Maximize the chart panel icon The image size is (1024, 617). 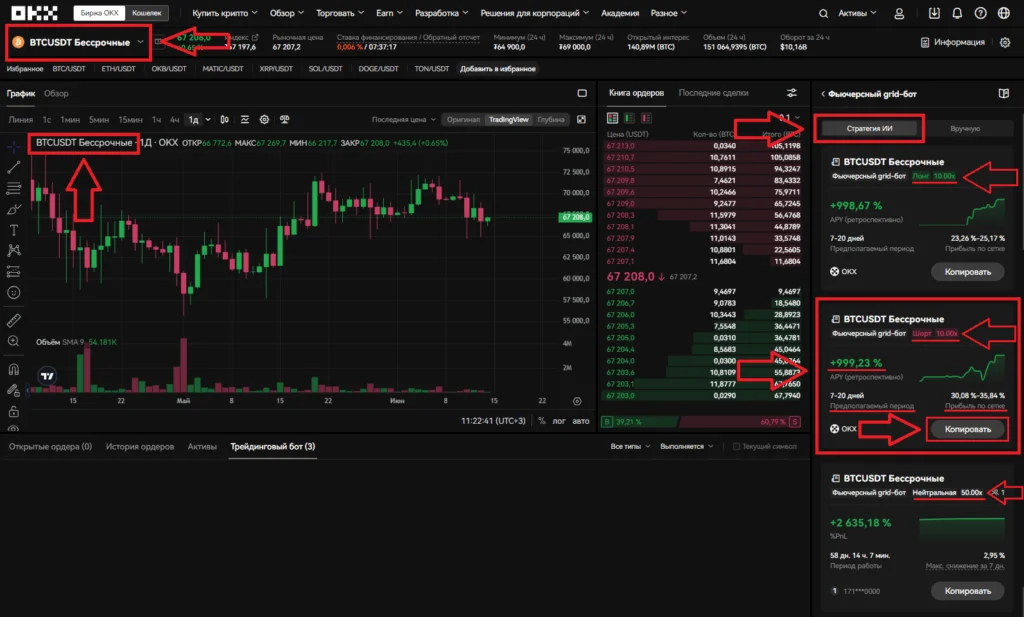pyautogui.click(x=582, y=93)
